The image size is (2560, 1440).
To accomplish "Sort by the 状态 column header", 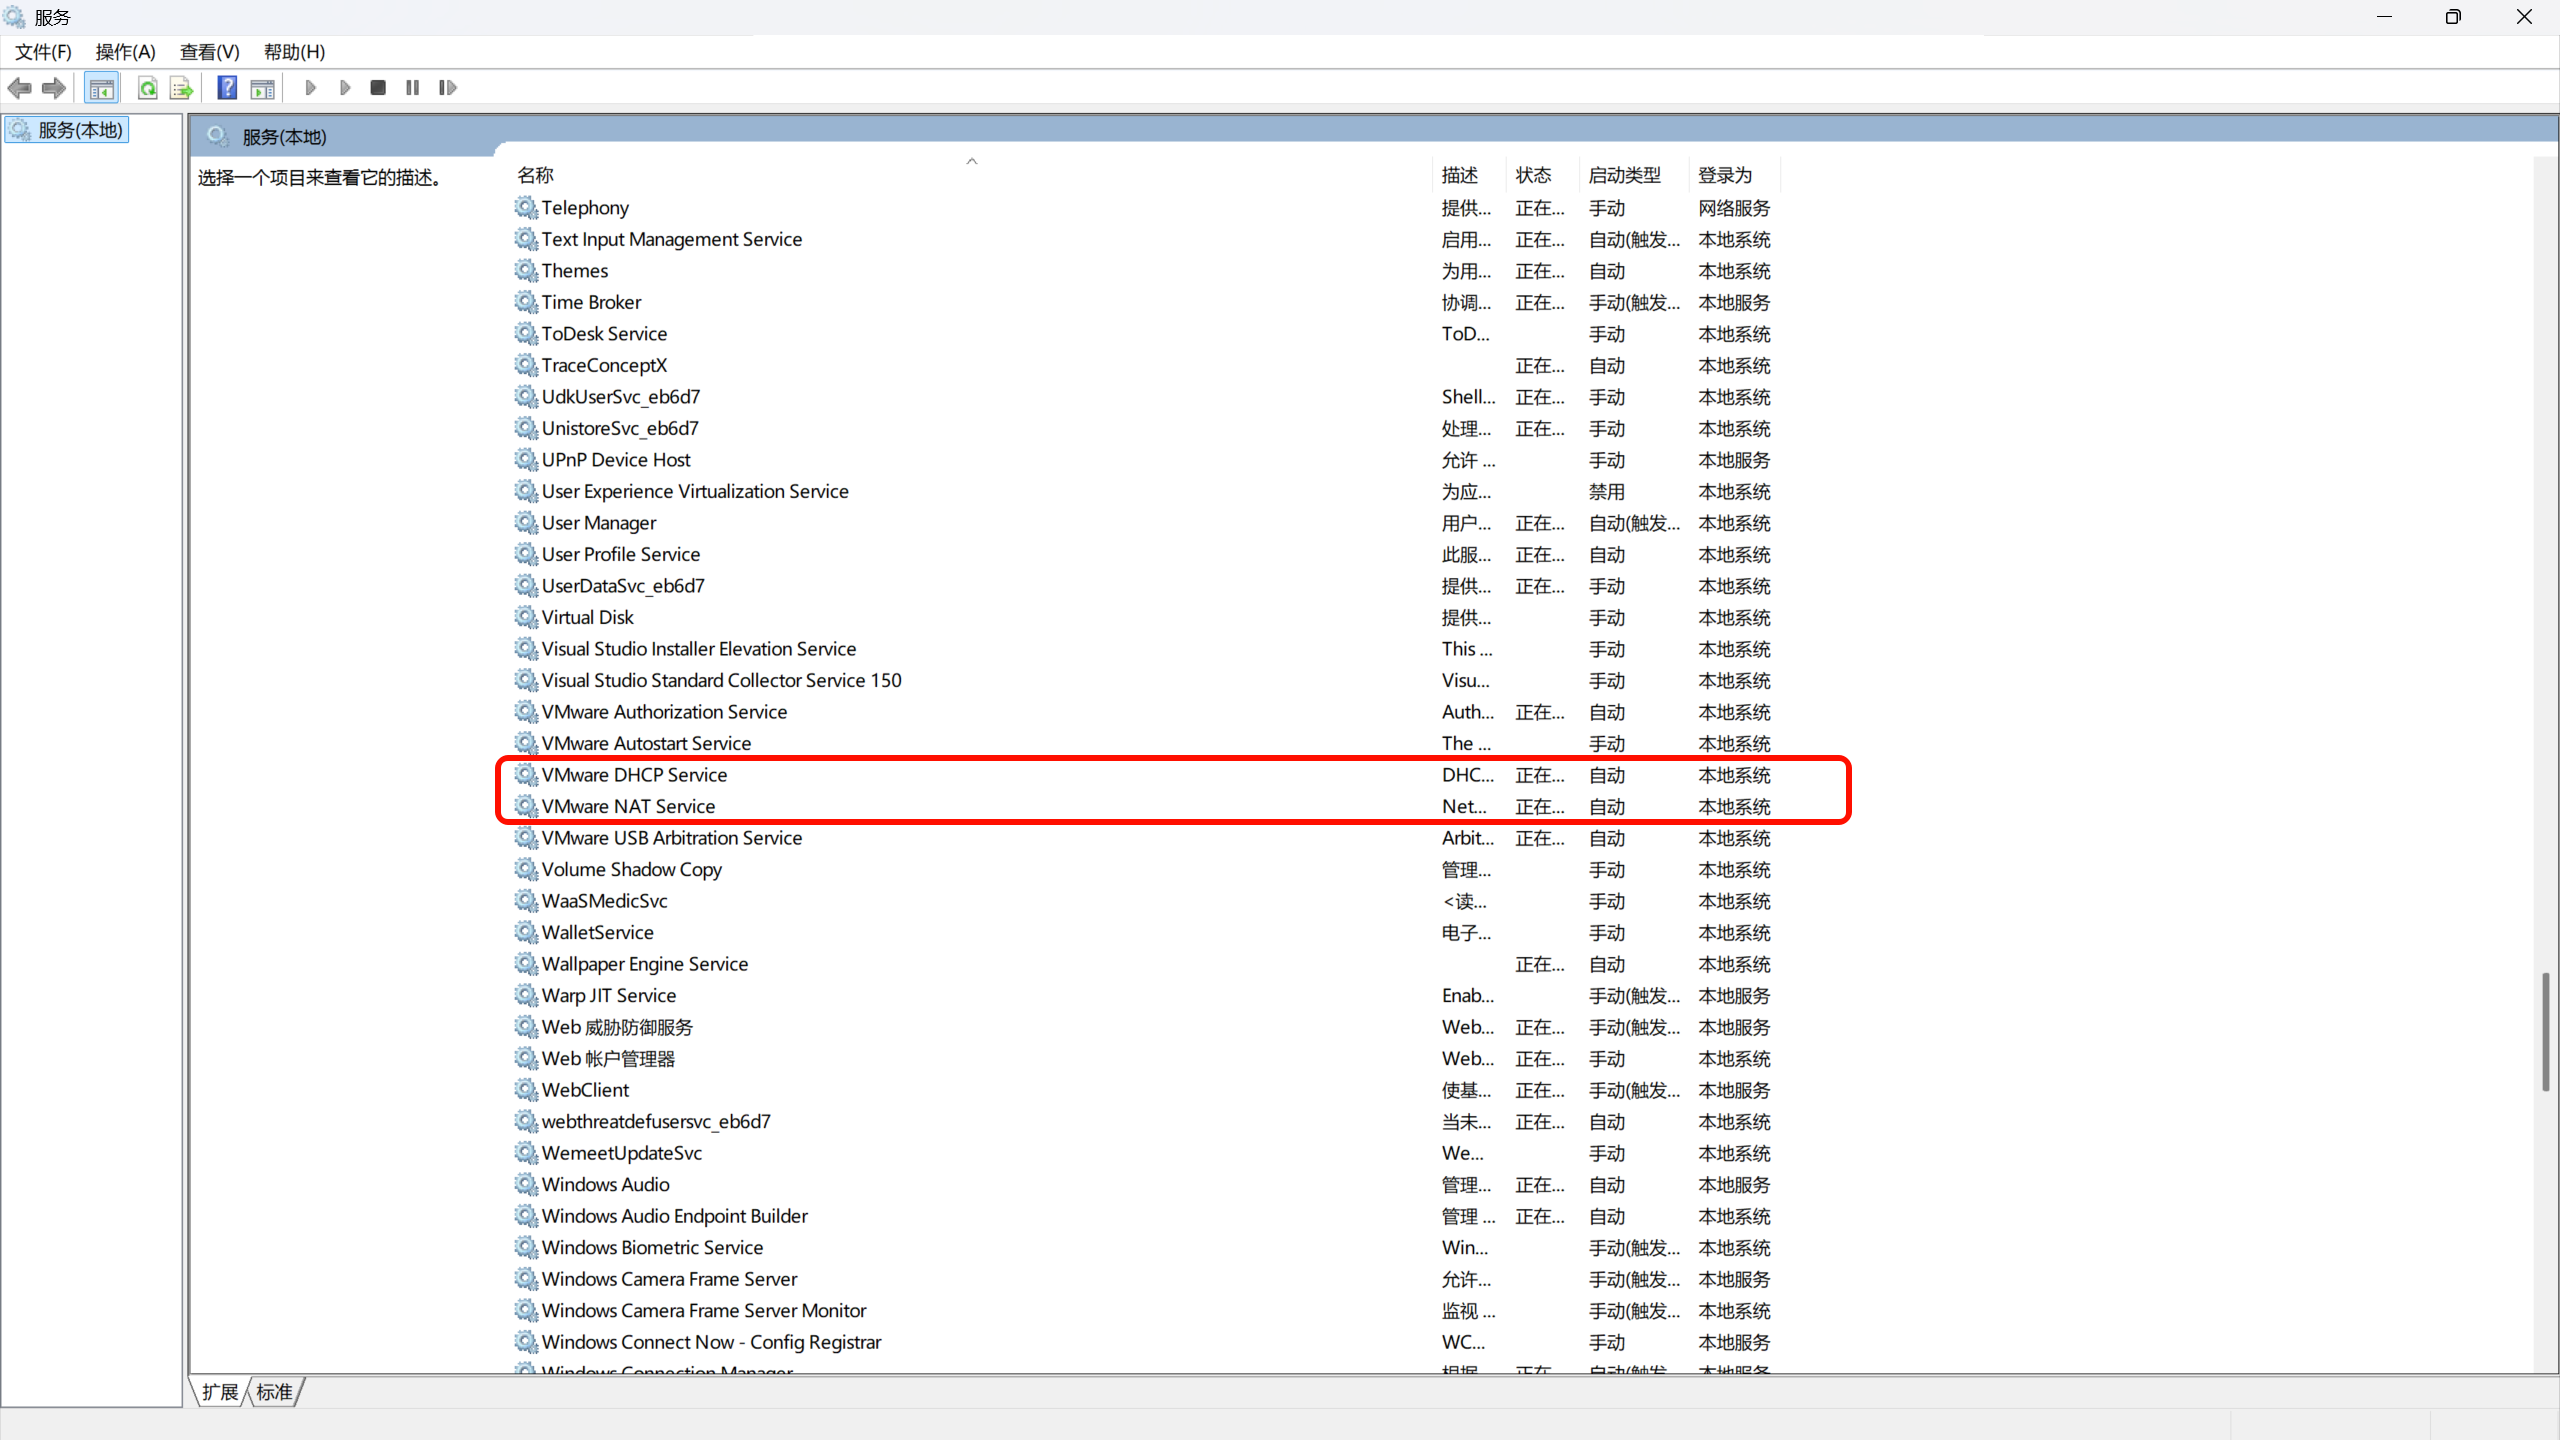I will [x=1533, y=175].
